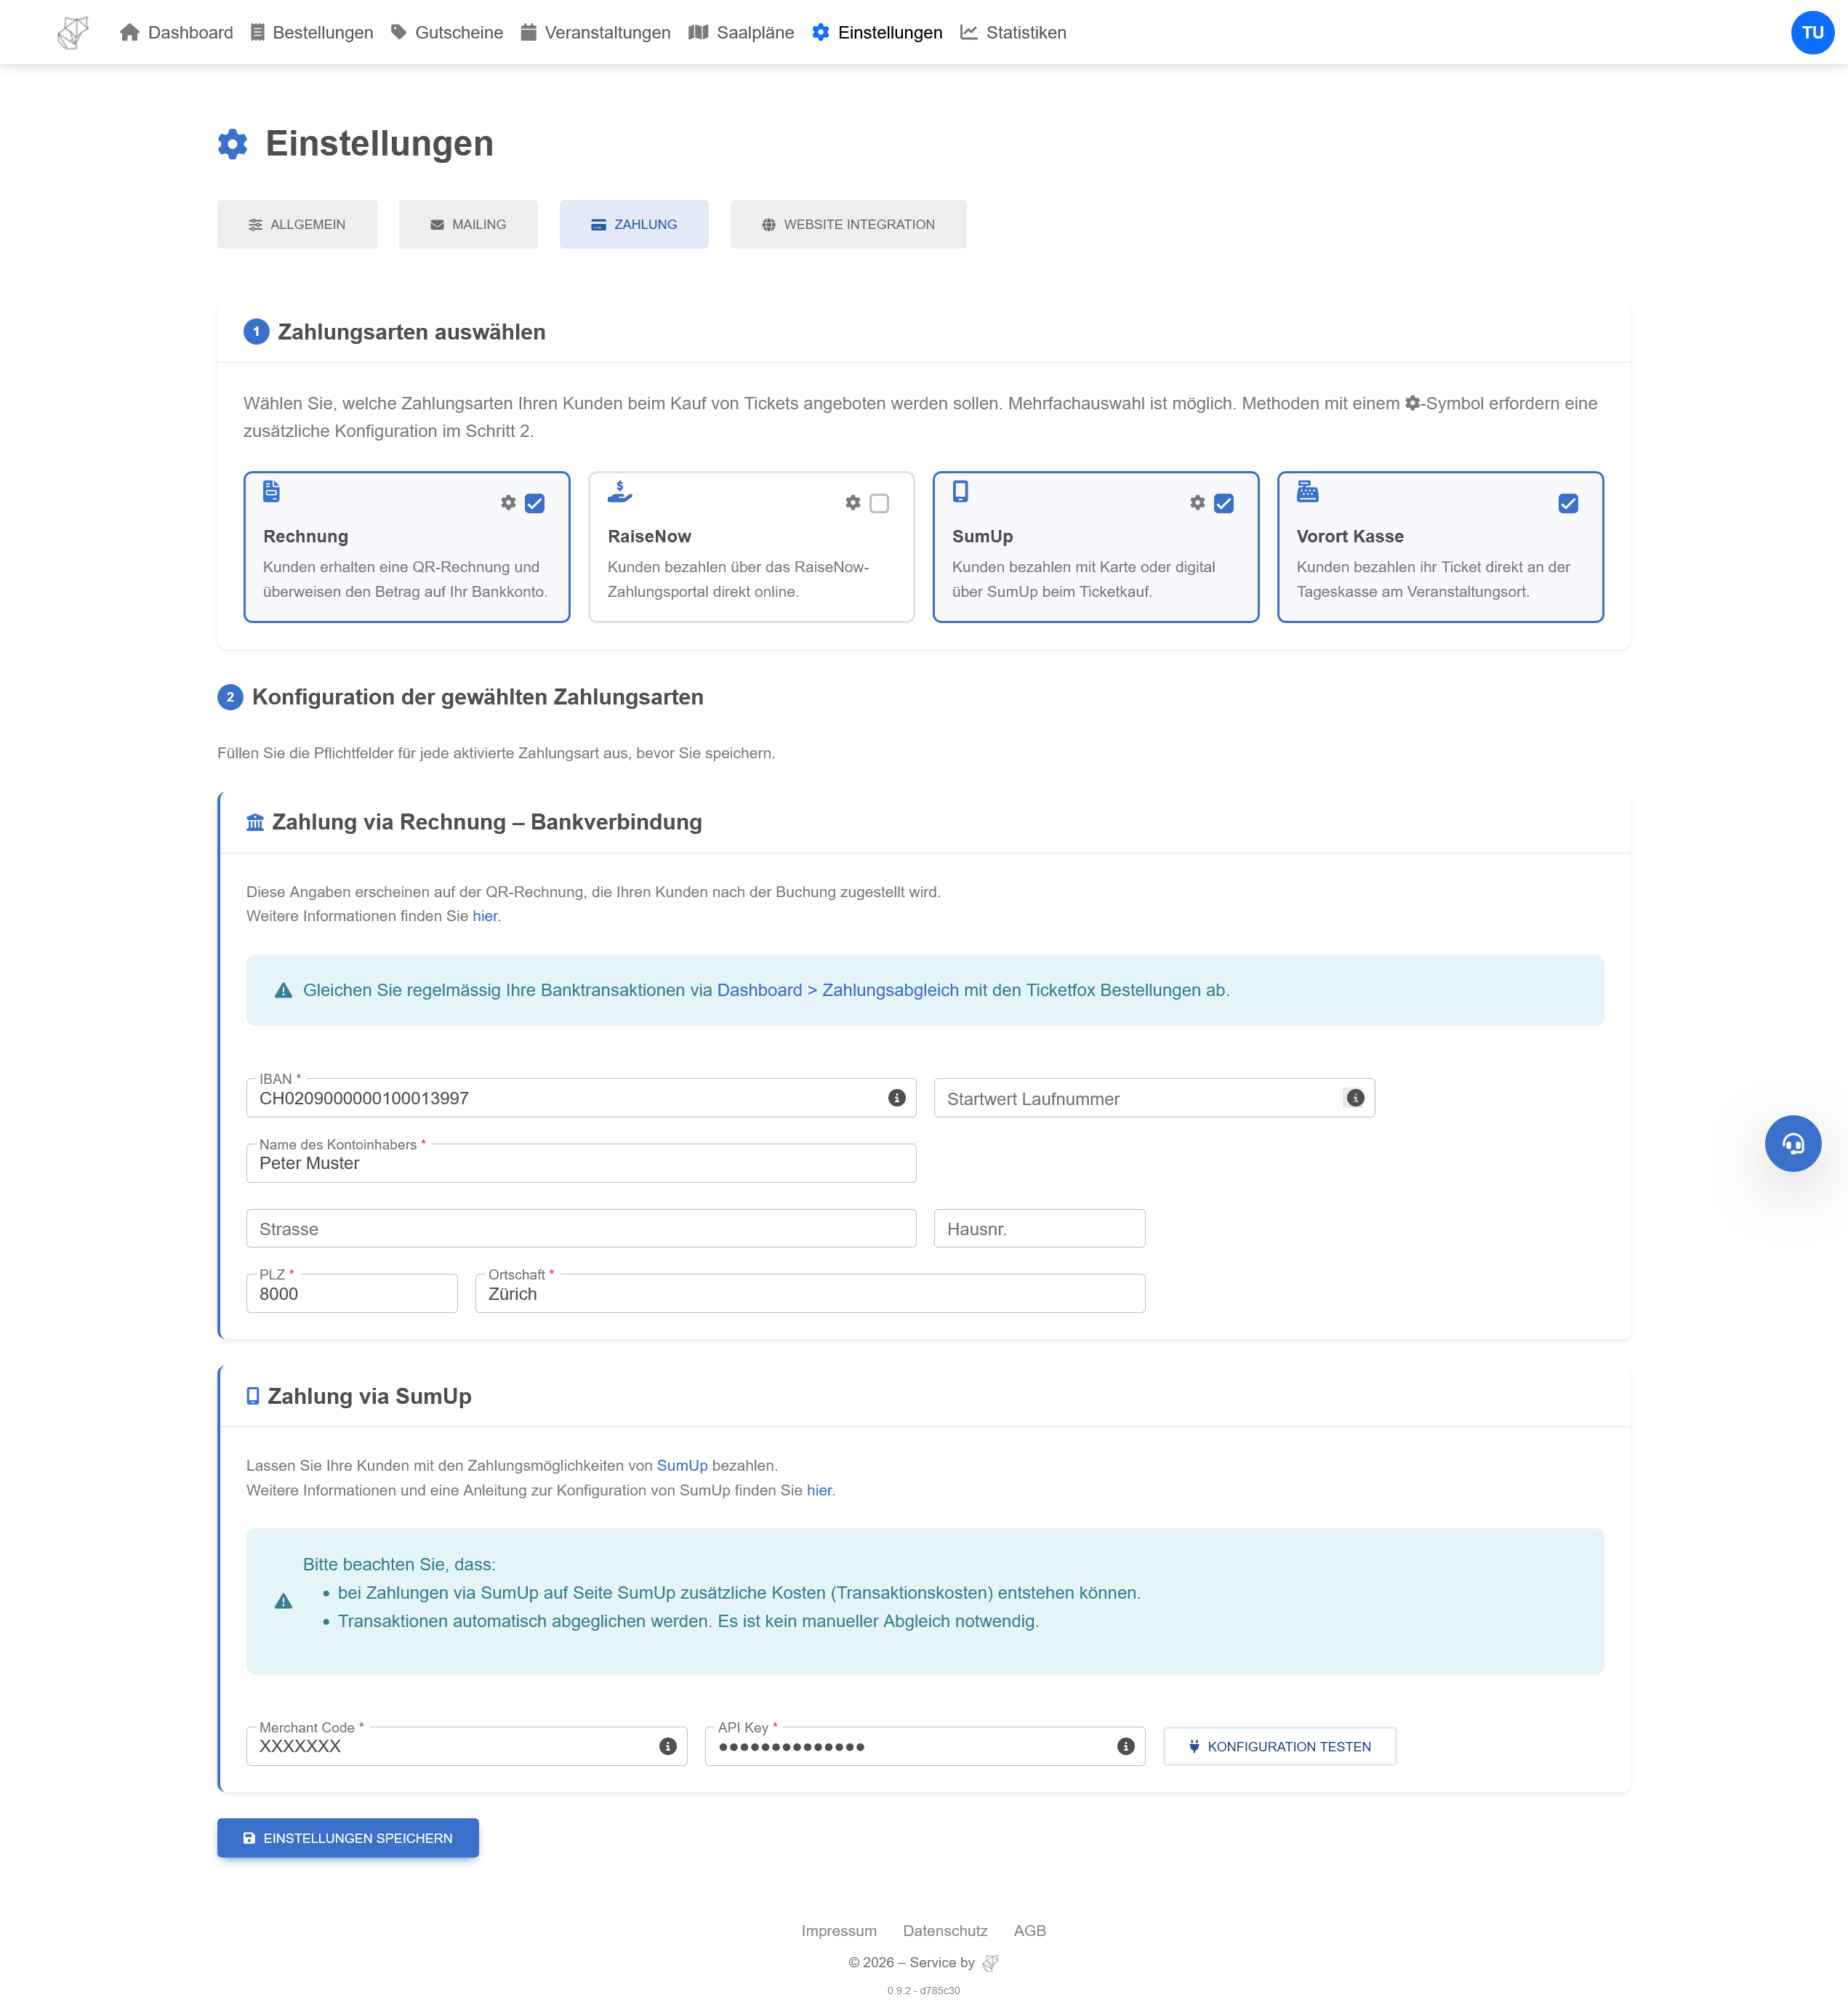Click the 'Konfiguration der gewählten Zahlungsarten' heading
This screenshot has height=2016, width=1848.
tap(478, 697)
